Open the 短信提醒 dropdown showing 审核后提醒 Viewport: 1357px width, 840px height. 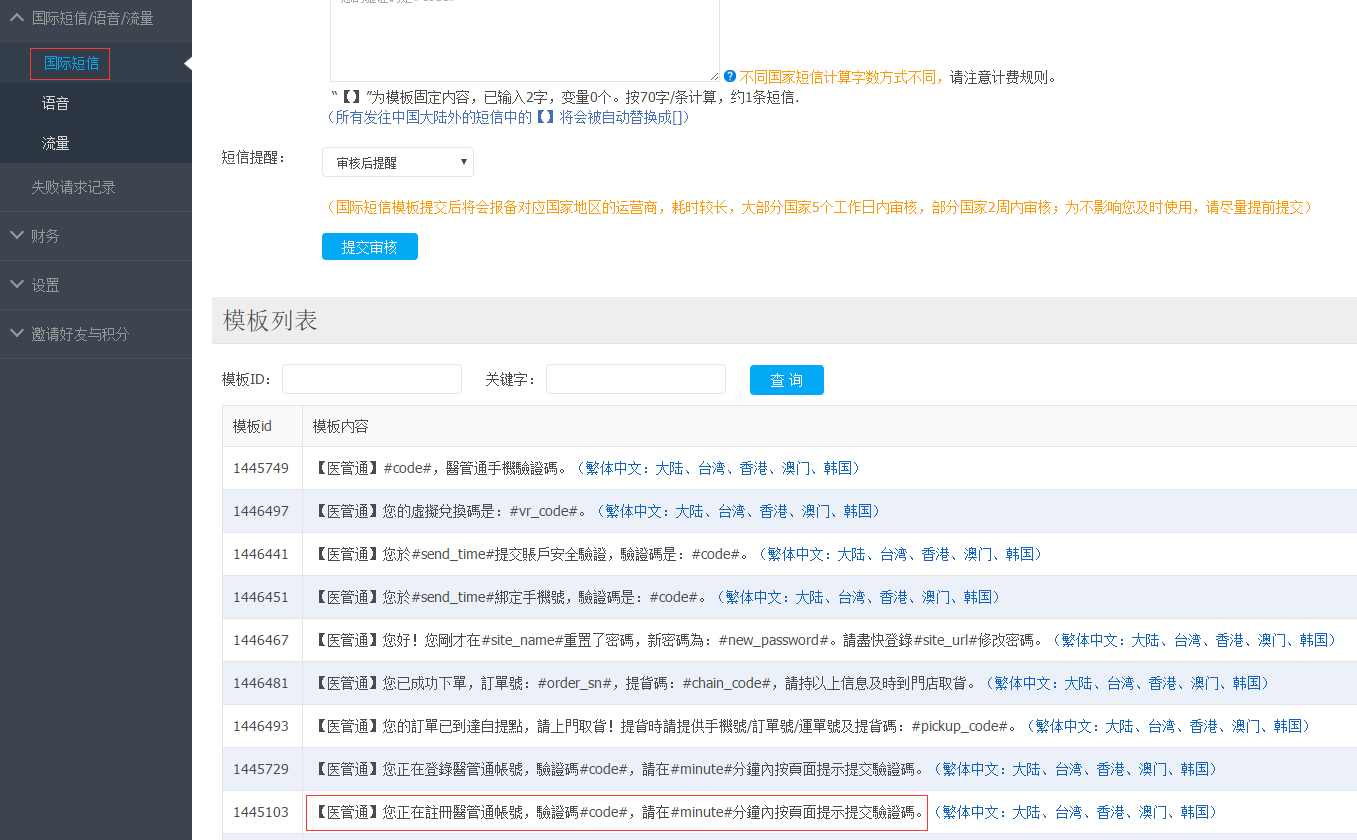tap(398, 162)
